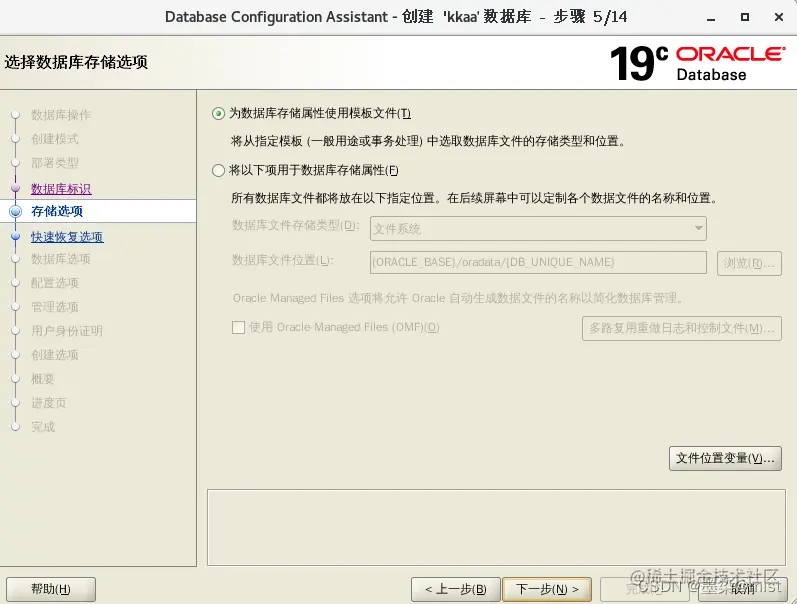This screenshot has height=604, width=797.
Task: Click the Oracle 19c Database logo
Action: pyautogui.click(x=697, y=64)
